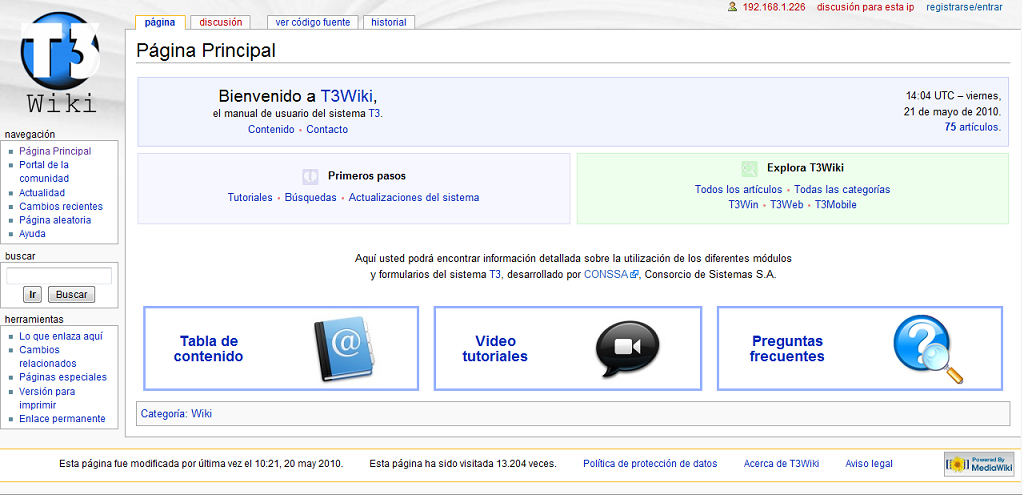Click registrarse/entrar to log in
Screen dimensions: 1024x495
tap(964, 7)
